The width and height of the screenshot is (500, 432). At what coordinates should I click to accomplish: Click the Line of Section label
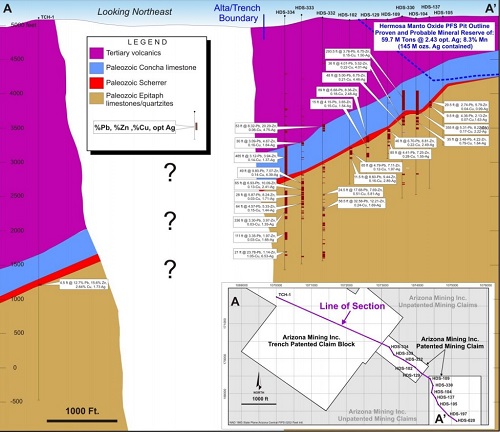352,306
